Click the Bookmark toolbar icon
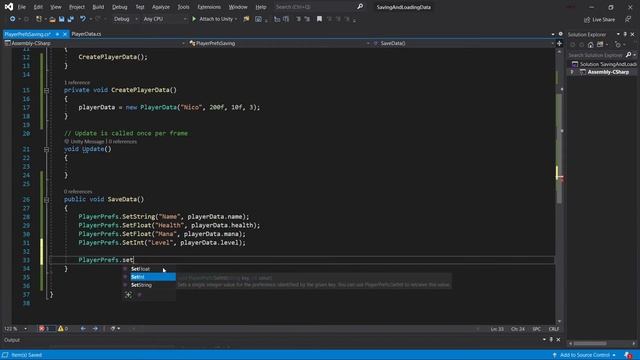The width and height of the screenshot is (640, 360). click(319, 19)
